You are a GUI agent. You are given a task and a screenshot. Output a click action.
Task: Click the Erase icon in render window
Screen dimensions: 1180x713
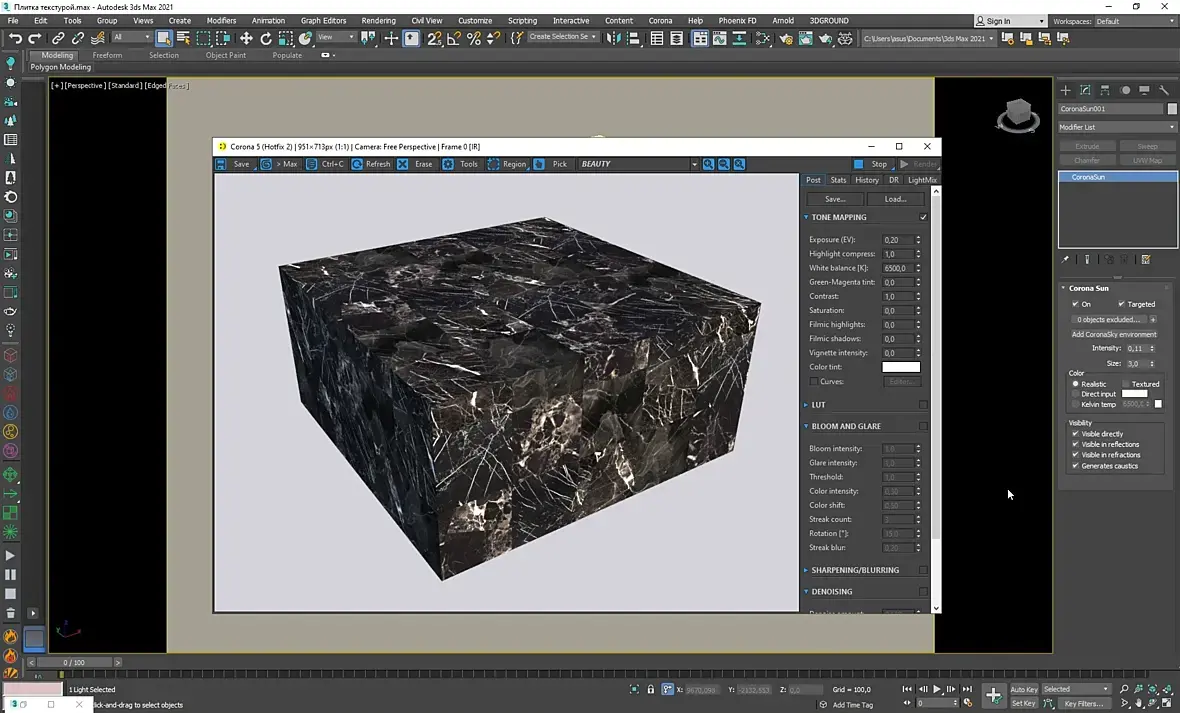point(403,164)
